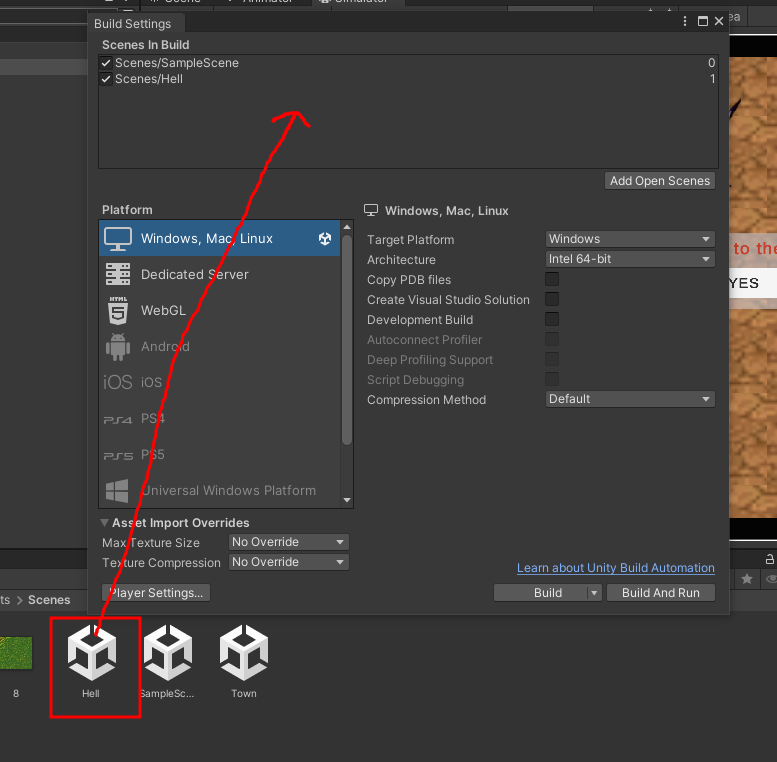The height and width of the screenshot is (762, 777).
Task: Click Add Open Scenes button
Action: tap(660, 181)
